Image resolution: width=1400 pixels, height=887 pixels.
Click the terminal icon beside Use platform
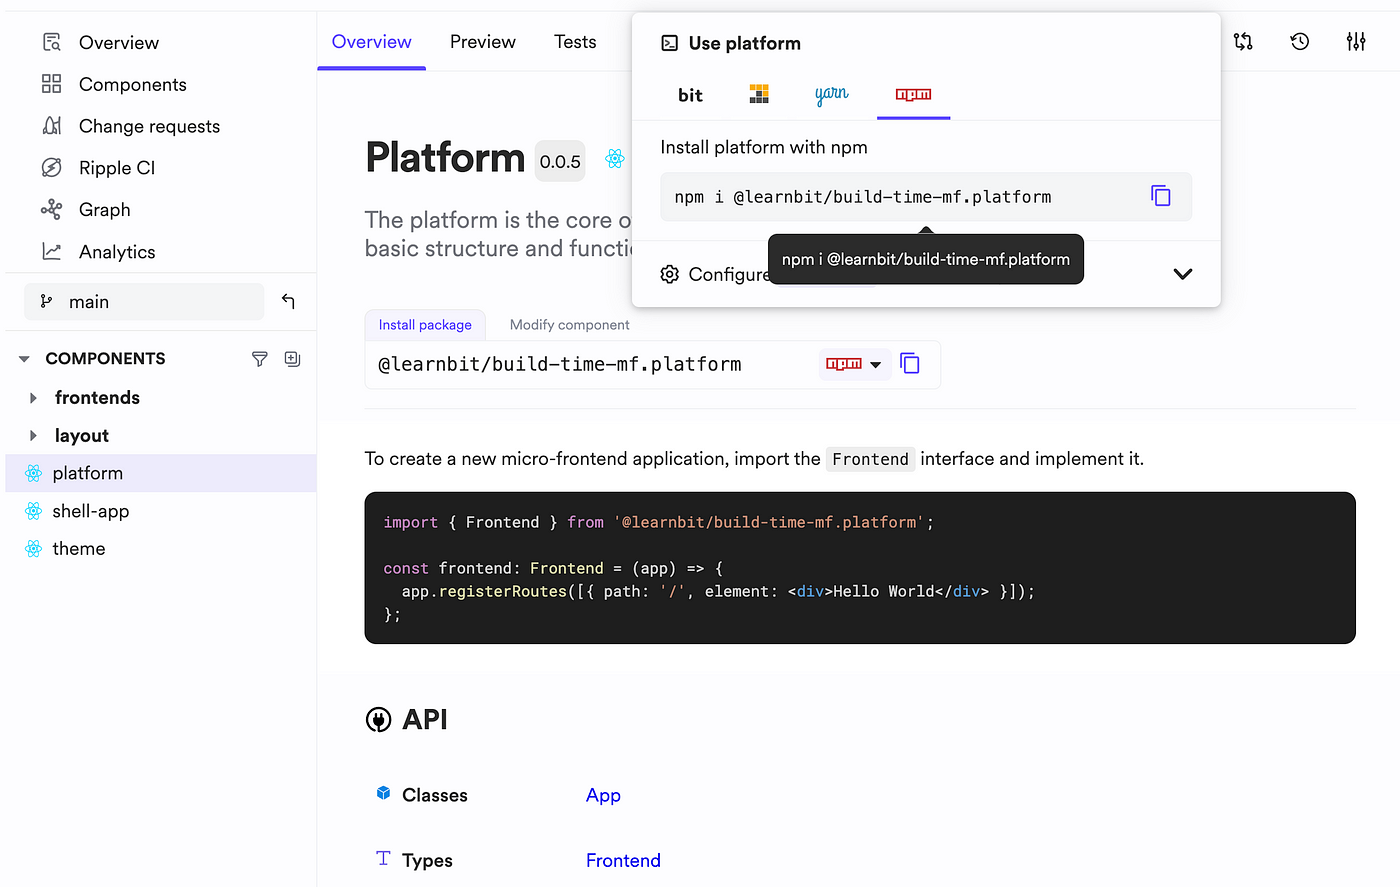[670, 43]
